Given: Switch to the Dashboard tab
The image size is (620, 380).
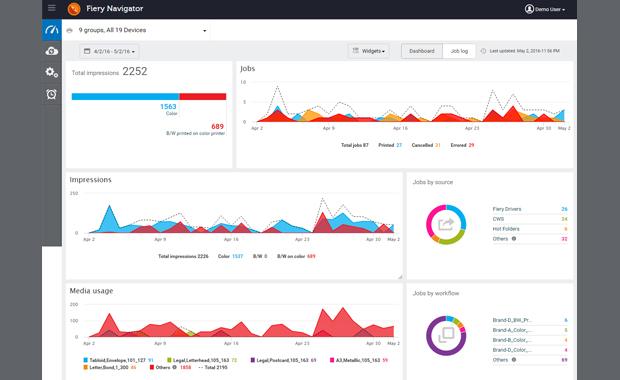Looking at the screenshot, I should coord(422,51).
